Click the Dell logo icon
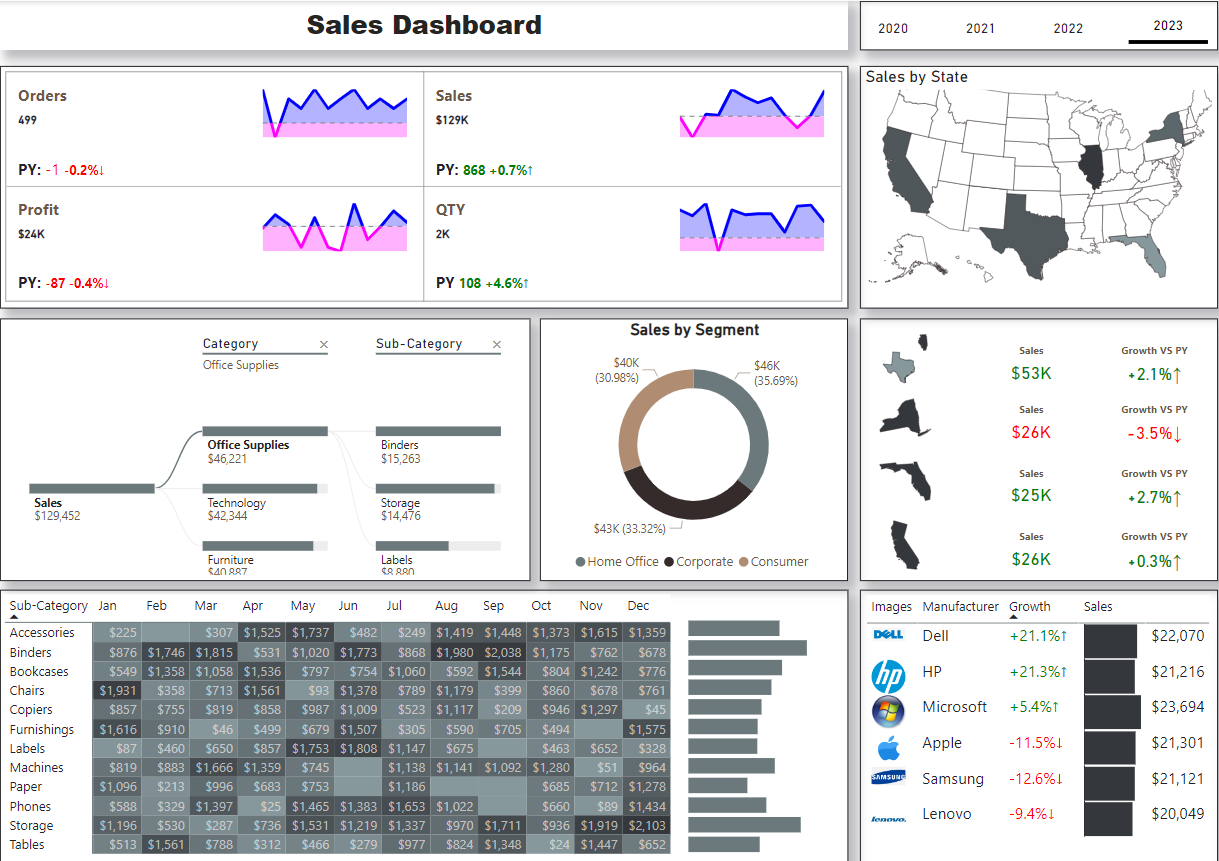Image resolution: width=1219 pixels, height=861 pixels. point(888,635)
